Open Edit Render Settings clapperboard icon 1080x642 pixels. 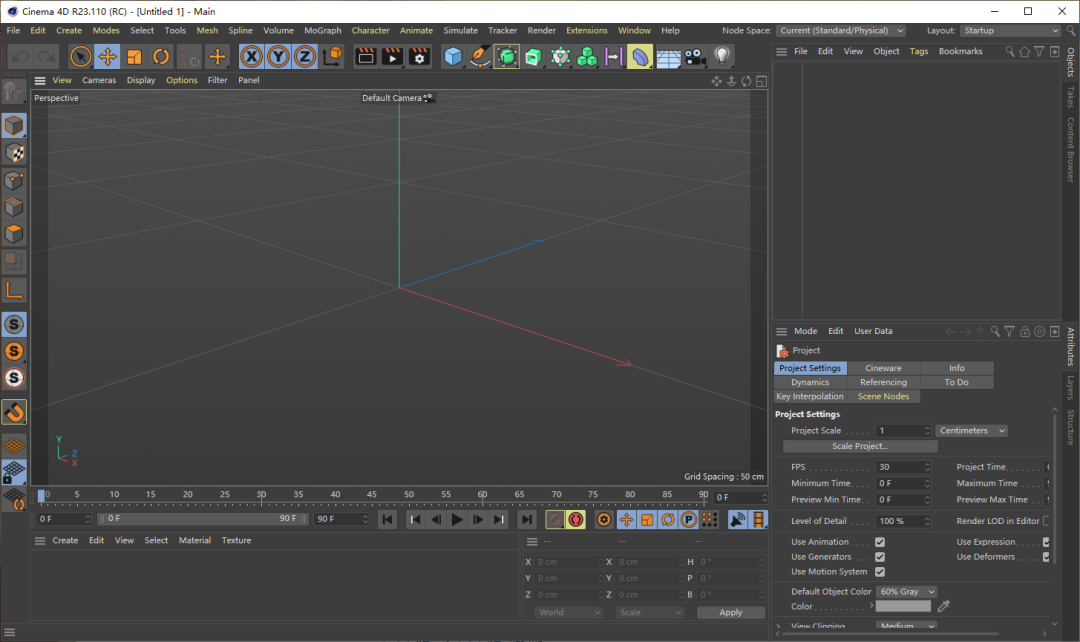click(419, 57)
